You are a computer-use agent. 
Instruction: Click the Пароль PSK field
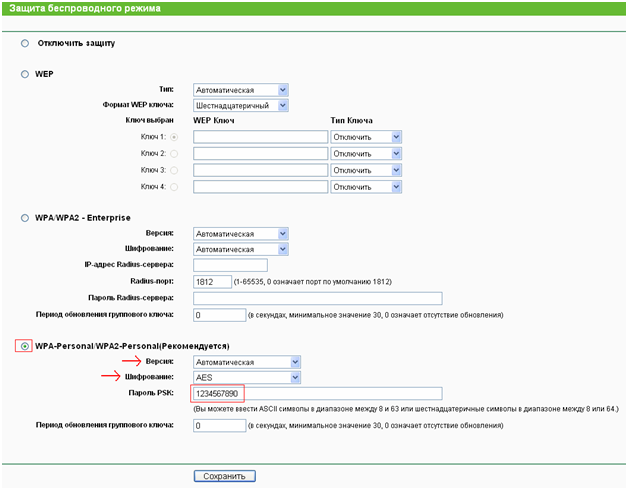tap(318, 393)
